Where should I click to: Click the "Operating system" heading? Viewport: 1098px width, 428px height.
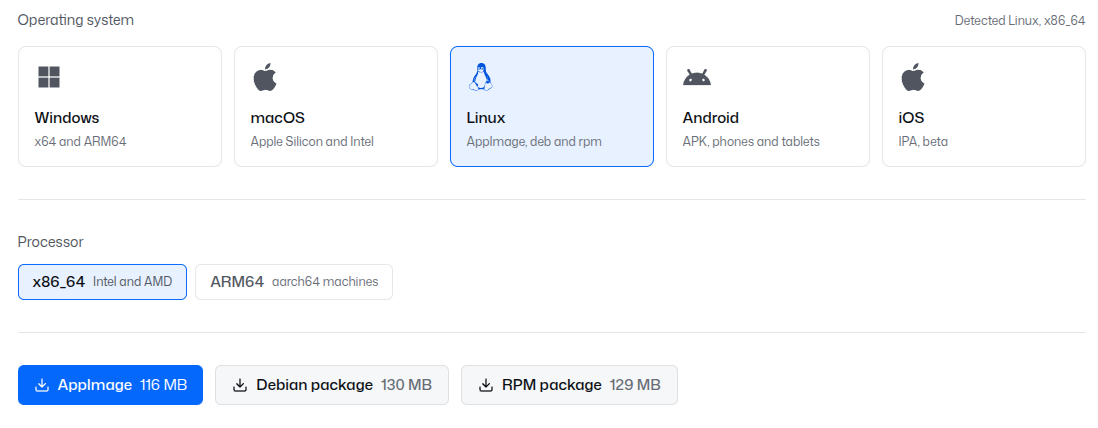[76, 20]
